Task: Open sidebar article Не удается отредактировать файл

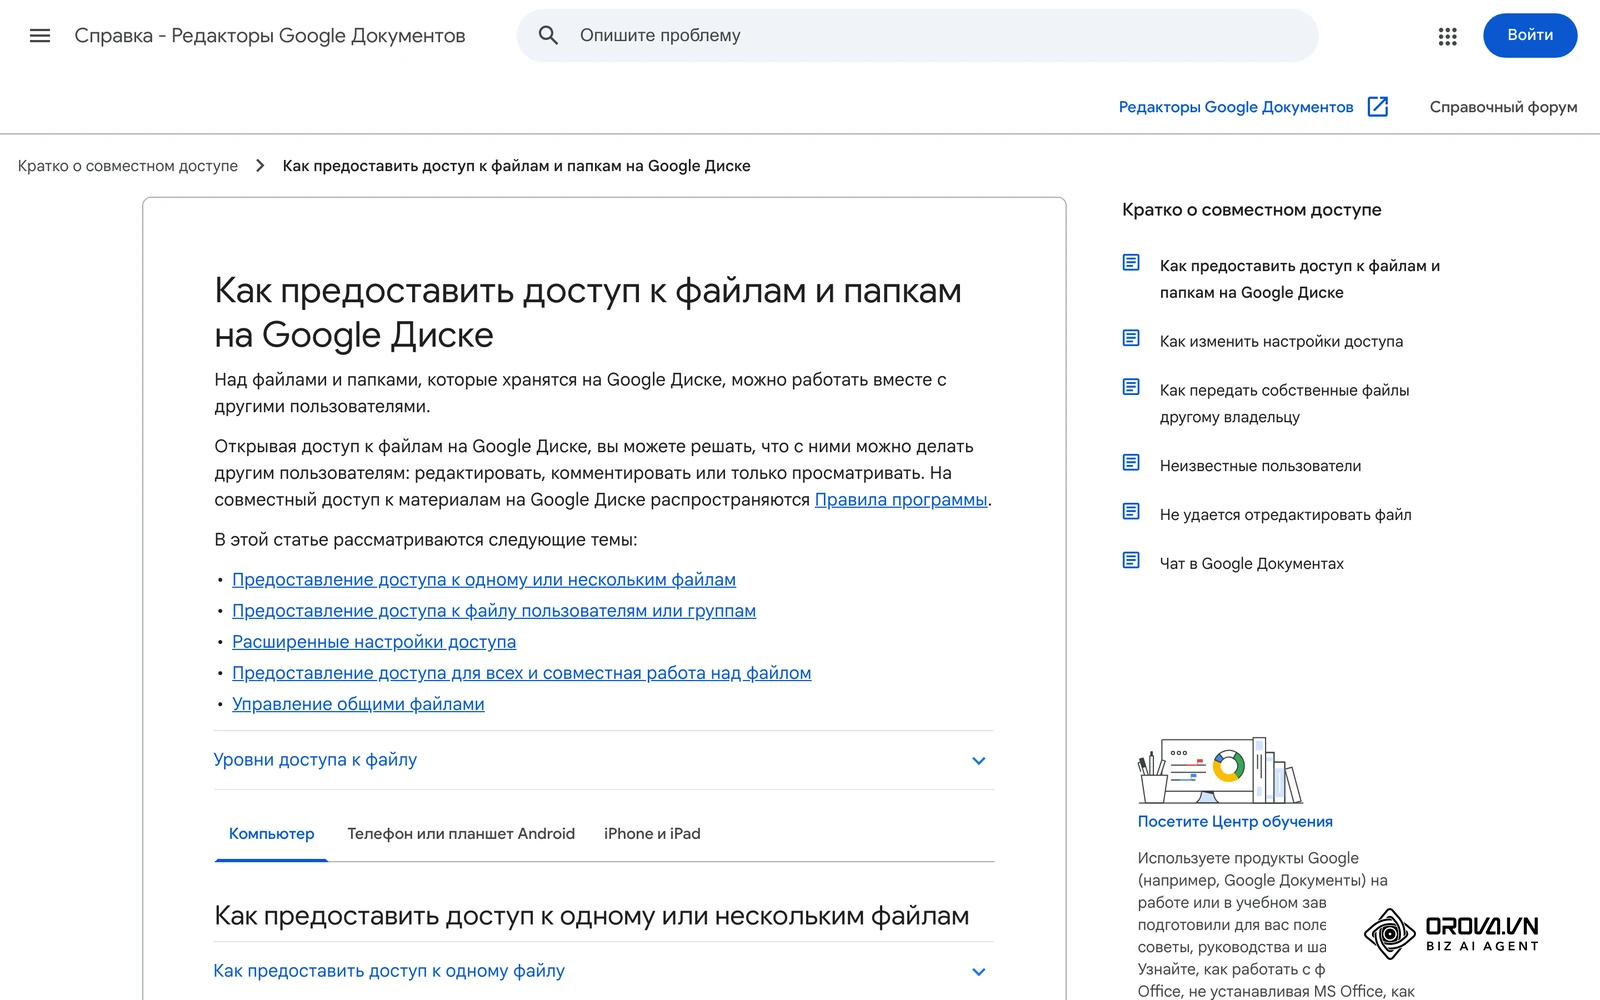Action: (1285, 515)
